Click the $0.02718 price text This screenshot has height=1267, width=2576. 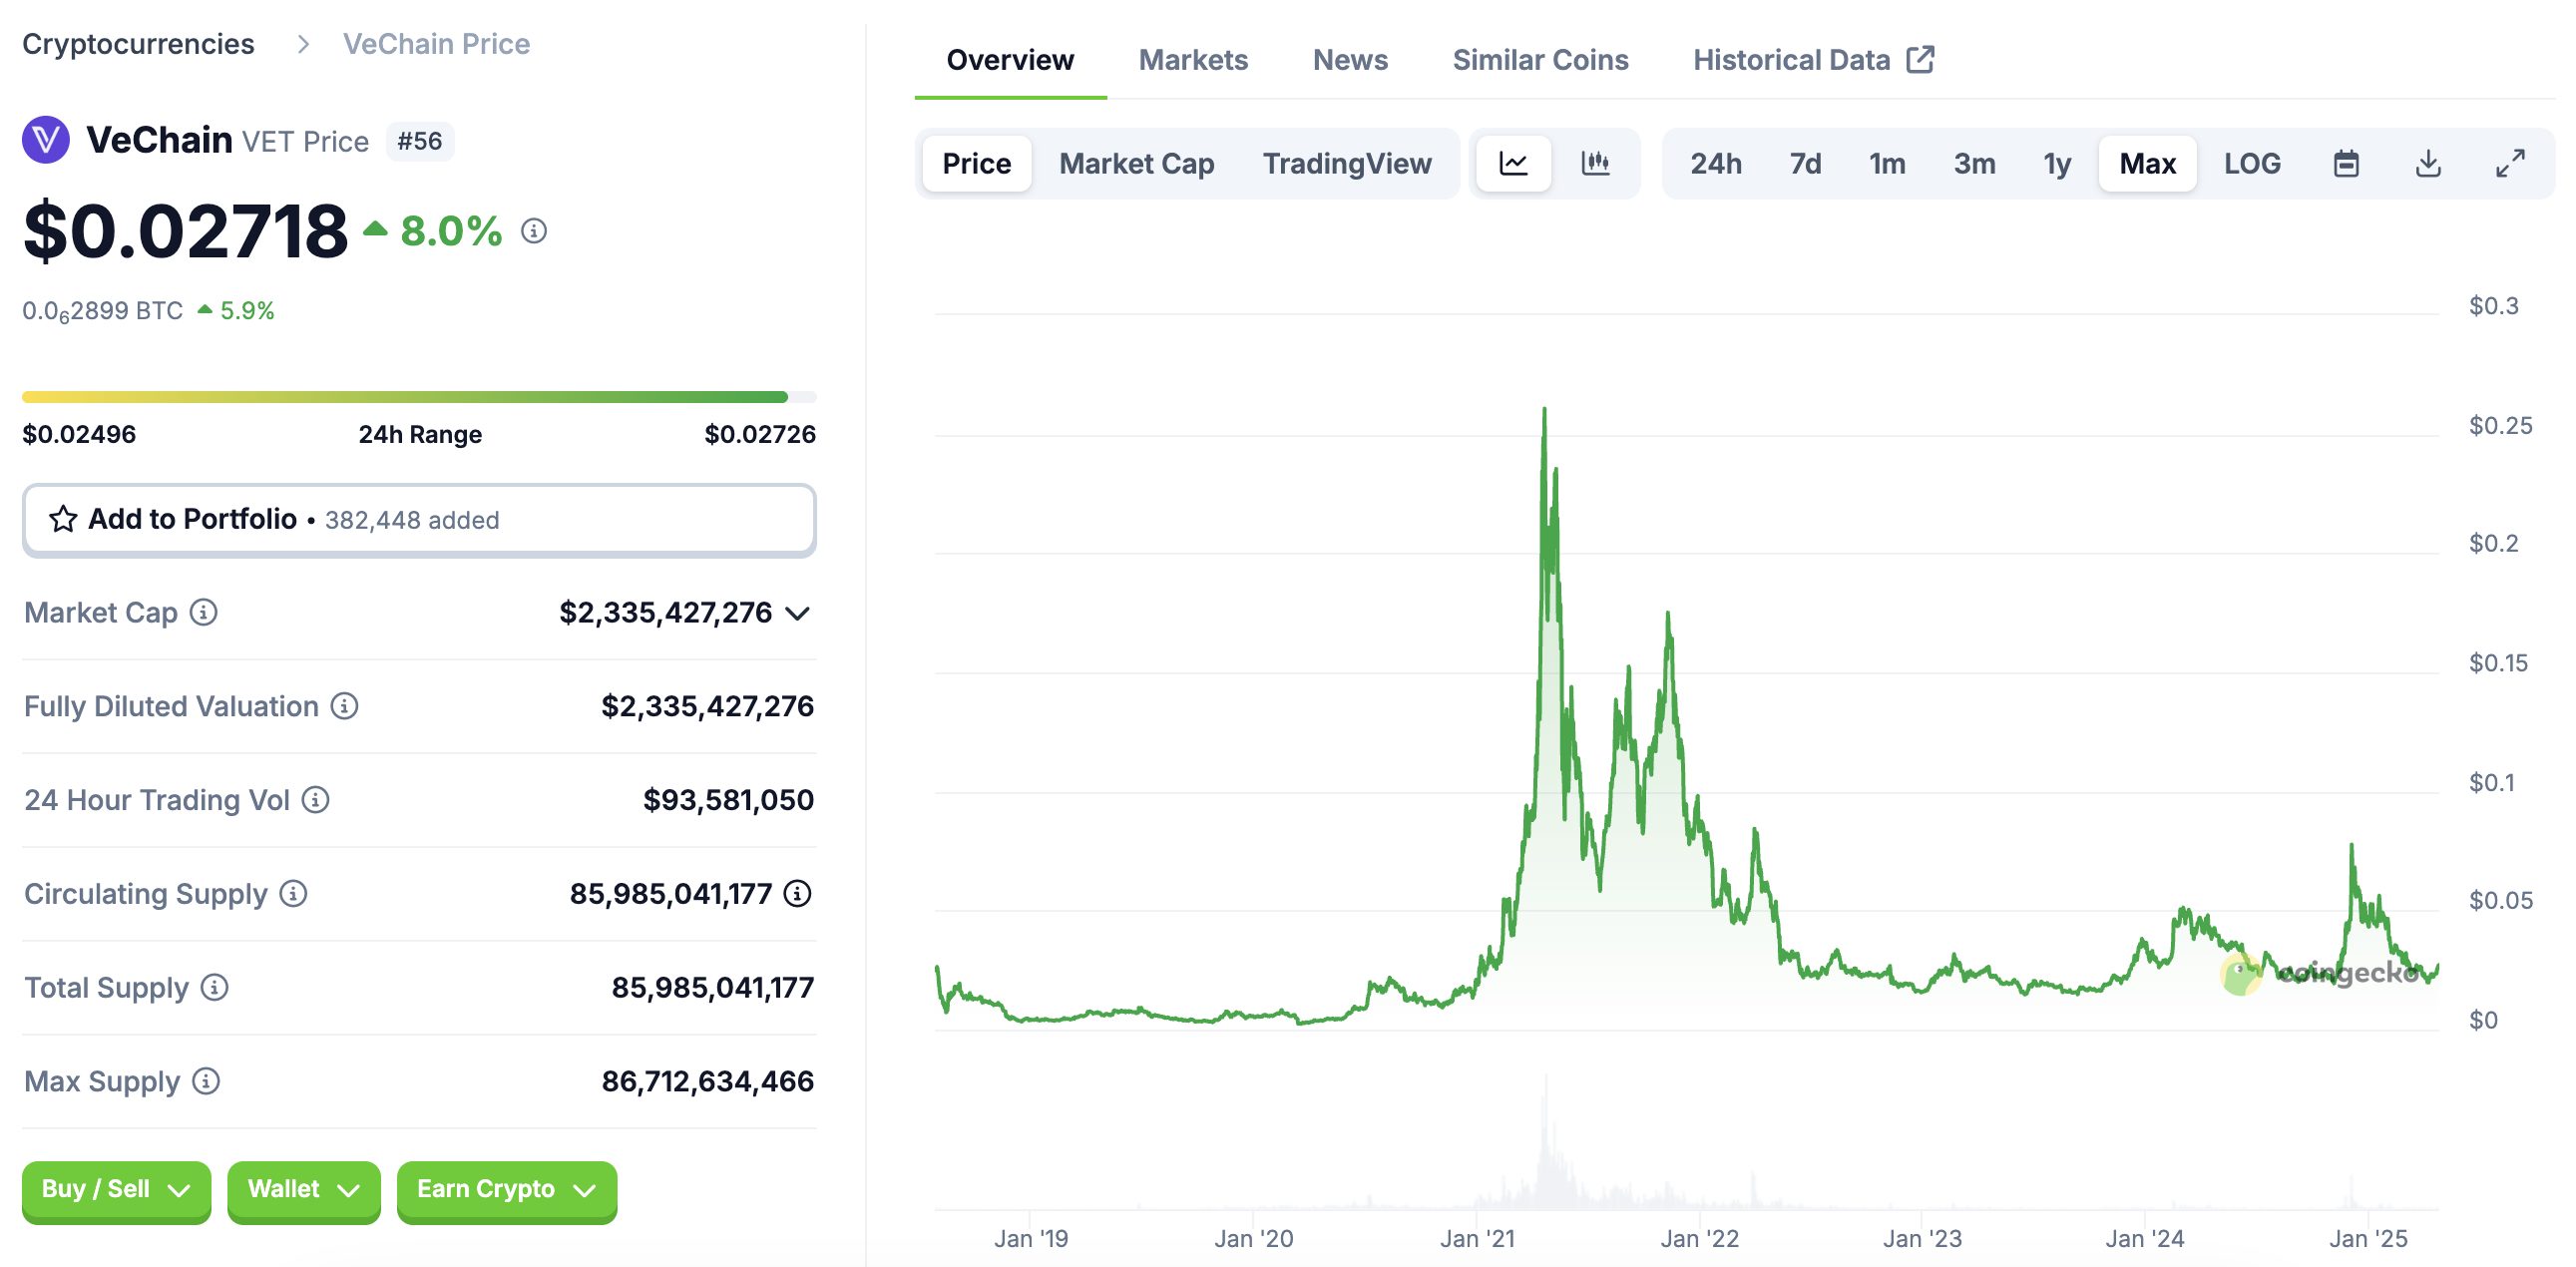[x=185, y=232]
